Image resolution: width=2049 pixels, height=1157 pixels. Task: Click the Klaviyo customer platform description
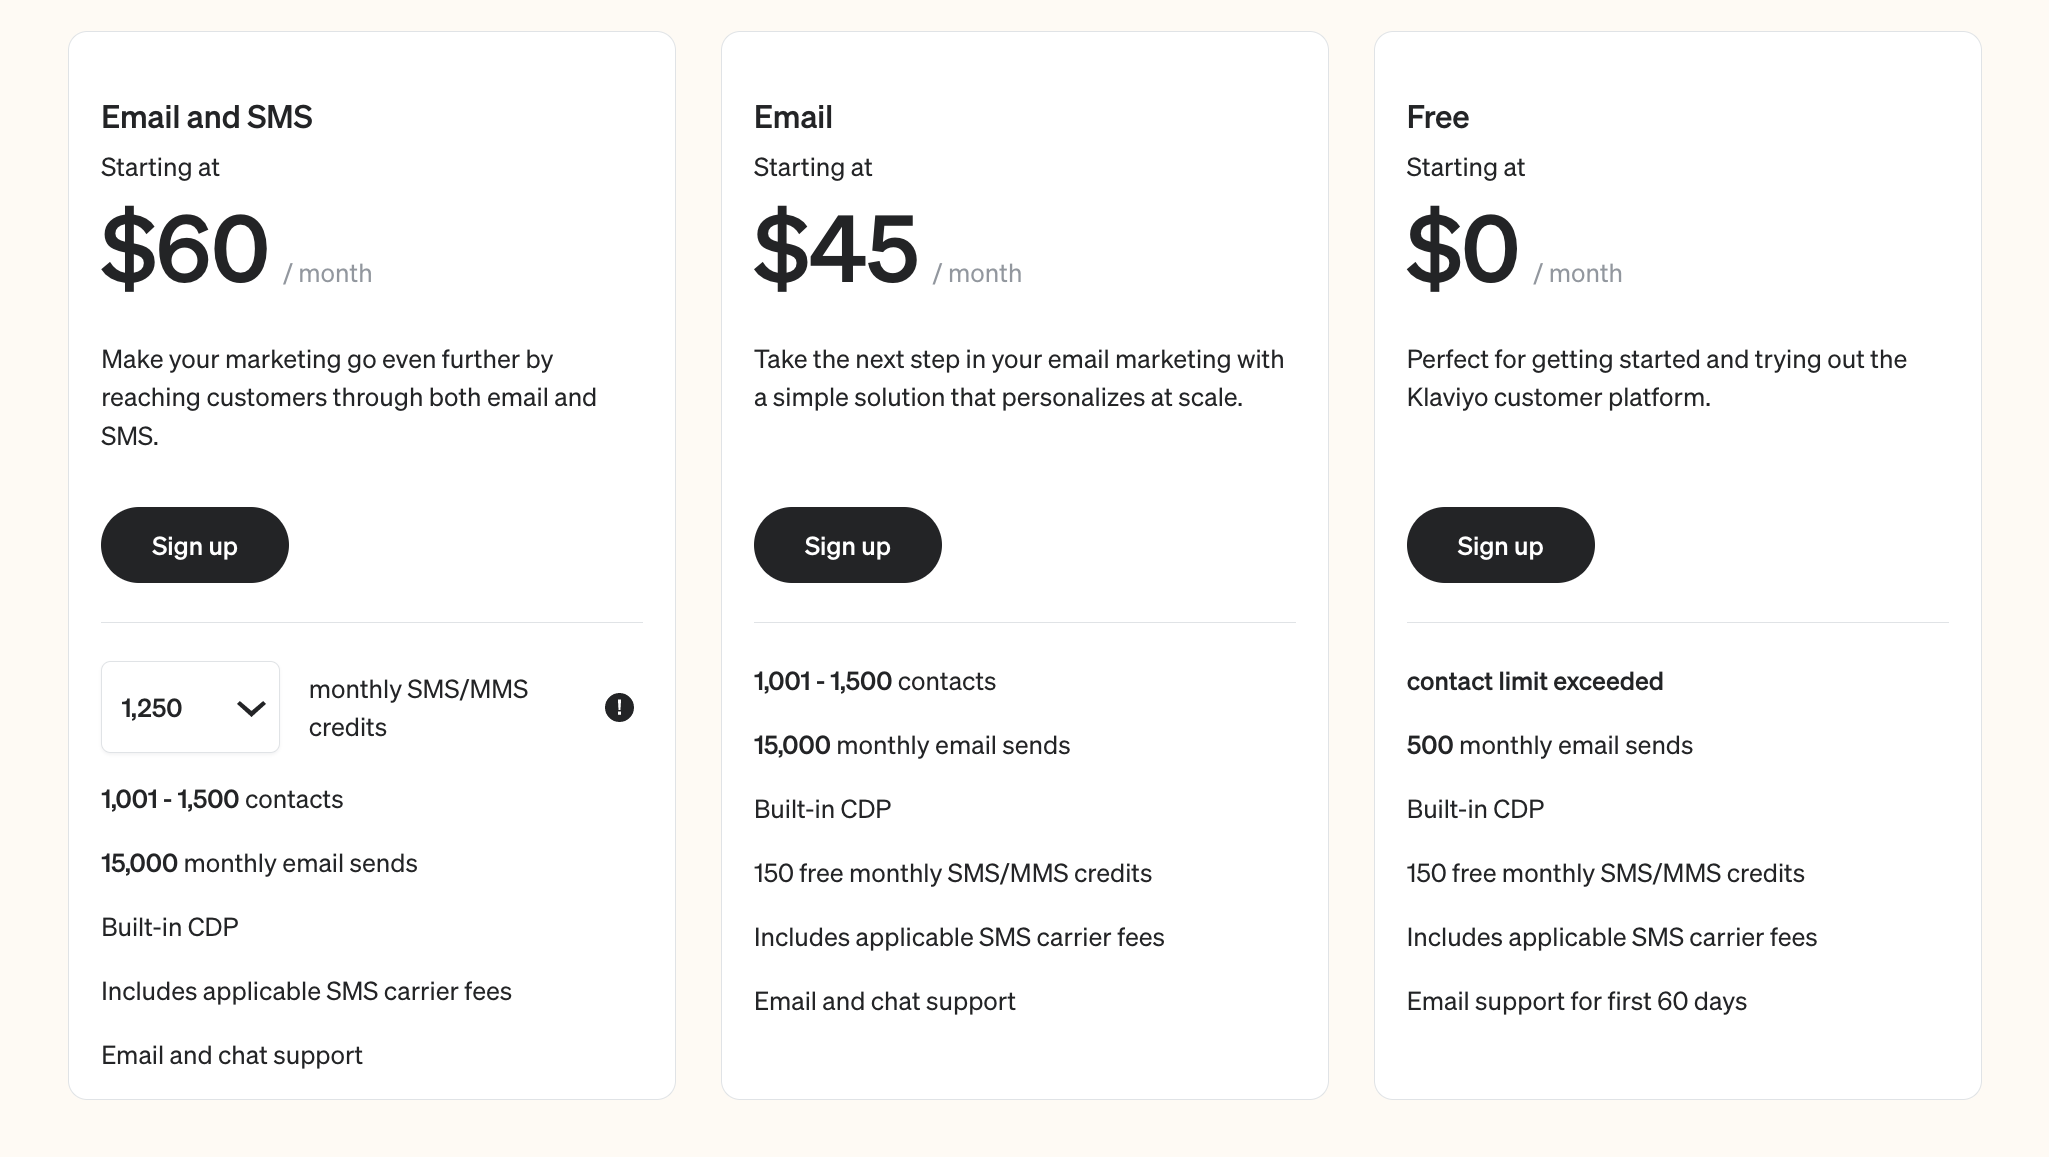(1657, 378)
